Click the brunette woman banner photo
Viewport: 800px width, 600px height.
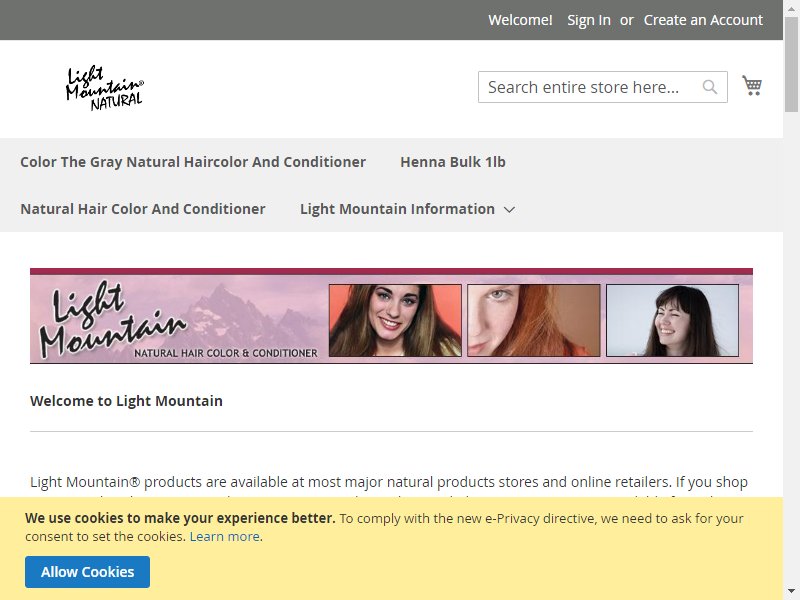pos(395,320)
